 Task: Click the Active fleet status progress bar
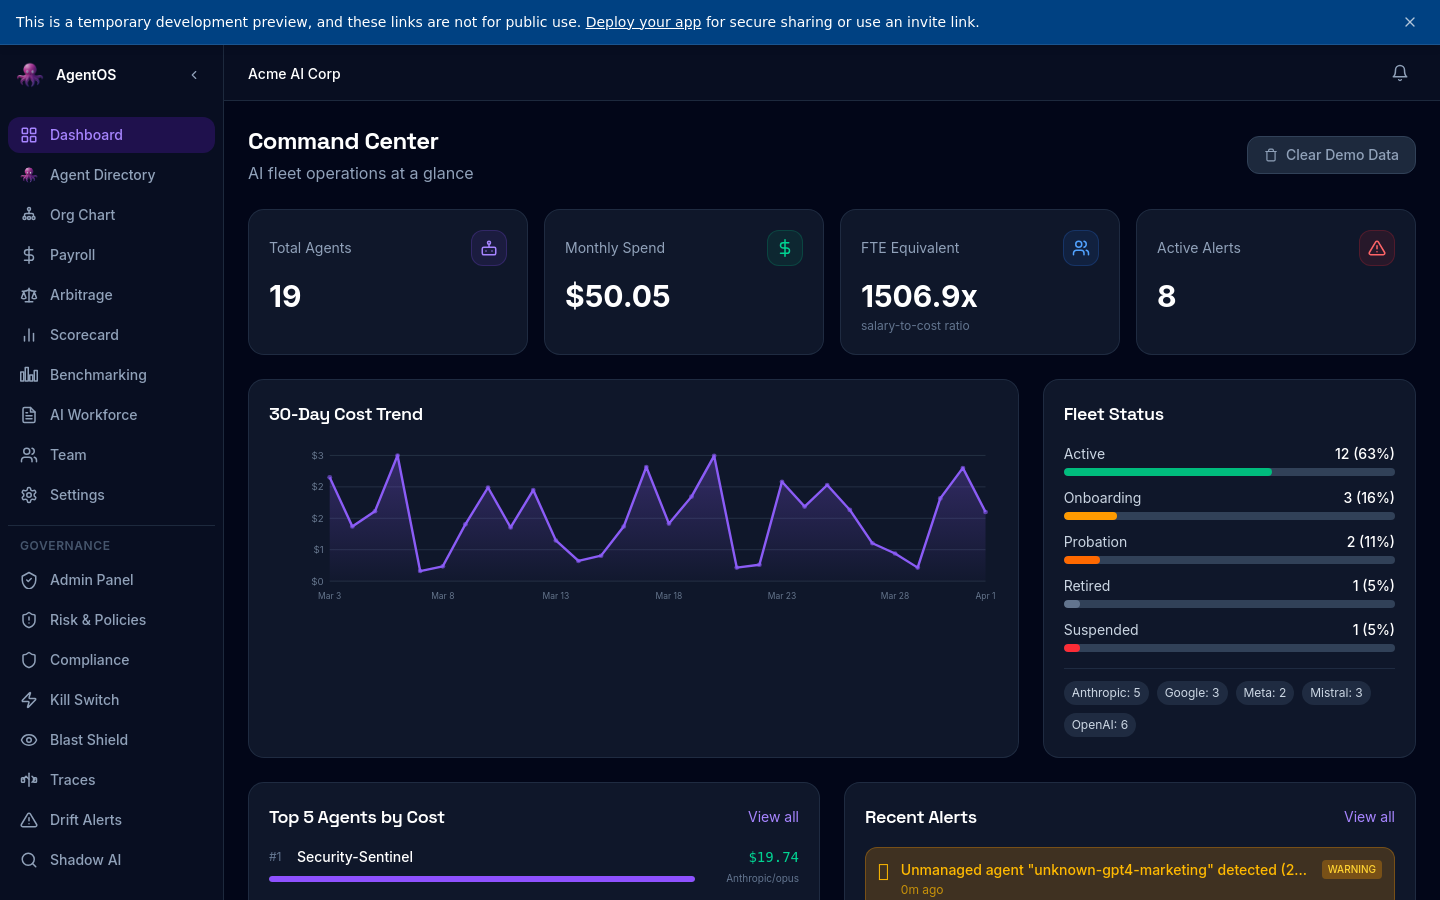tap(1229, 472)
